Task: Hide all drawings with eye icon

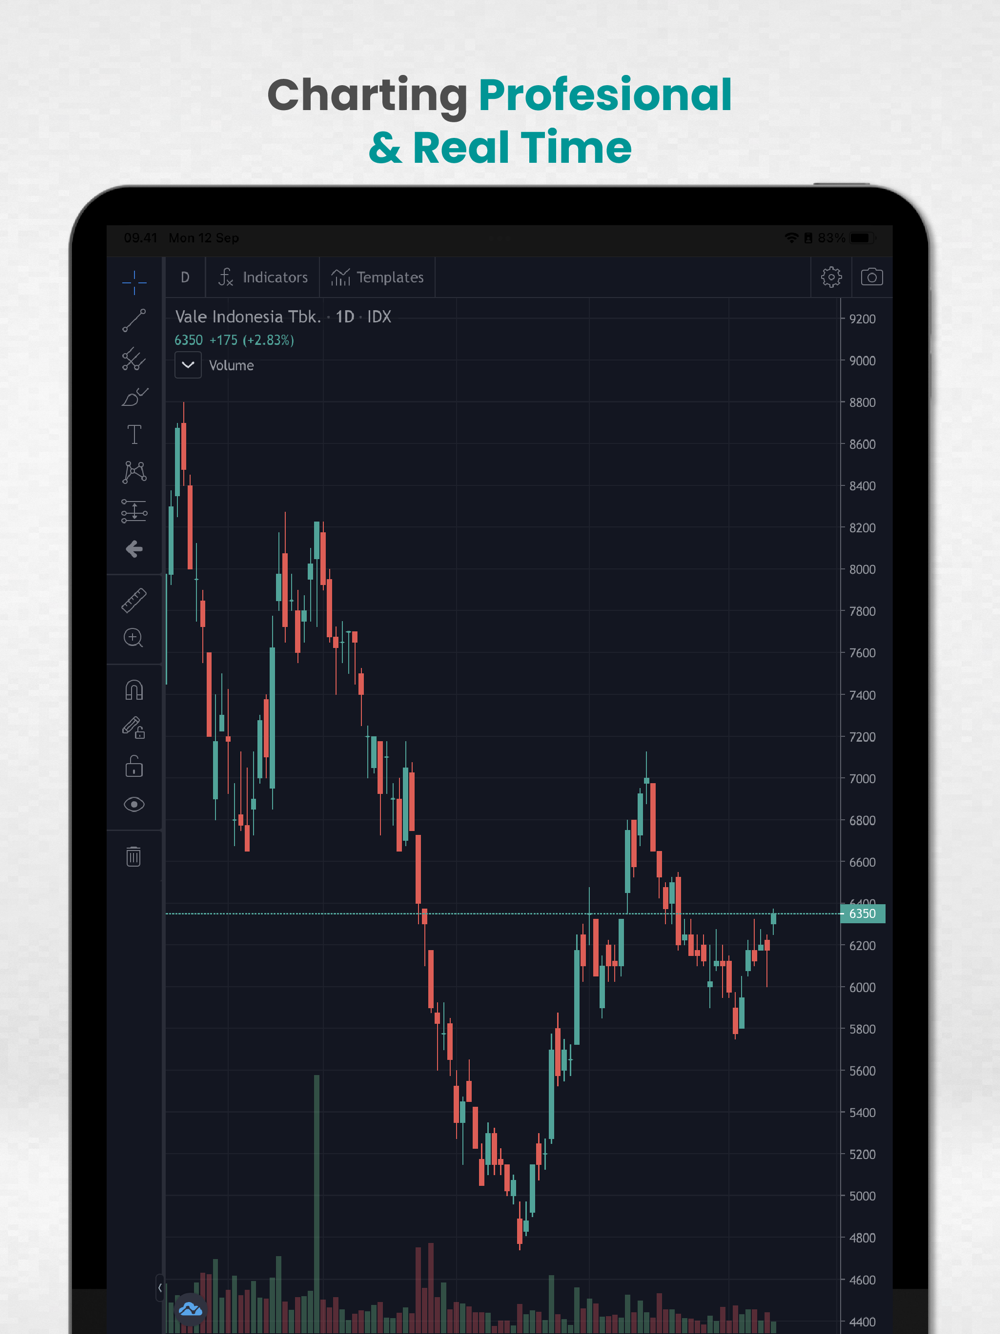Action: pos(134,804)
